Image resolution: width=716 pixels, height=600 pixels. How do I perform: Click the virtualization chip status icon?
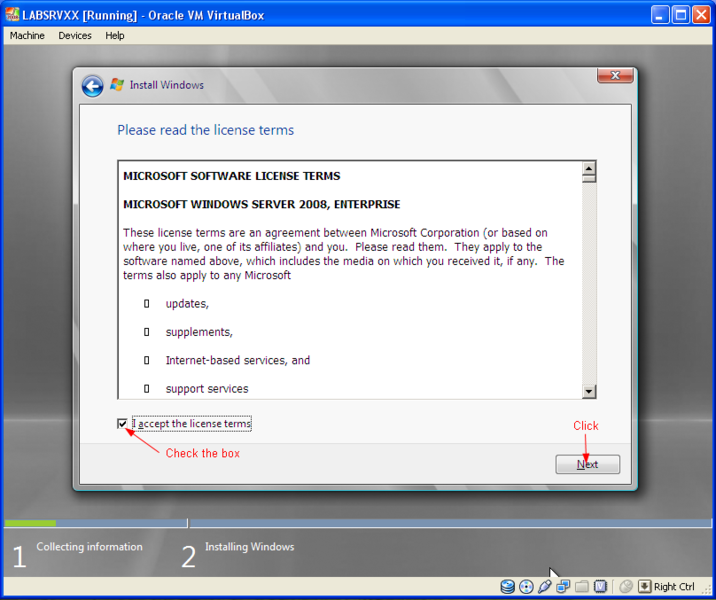pyautogui.click(x=600, y=586)
